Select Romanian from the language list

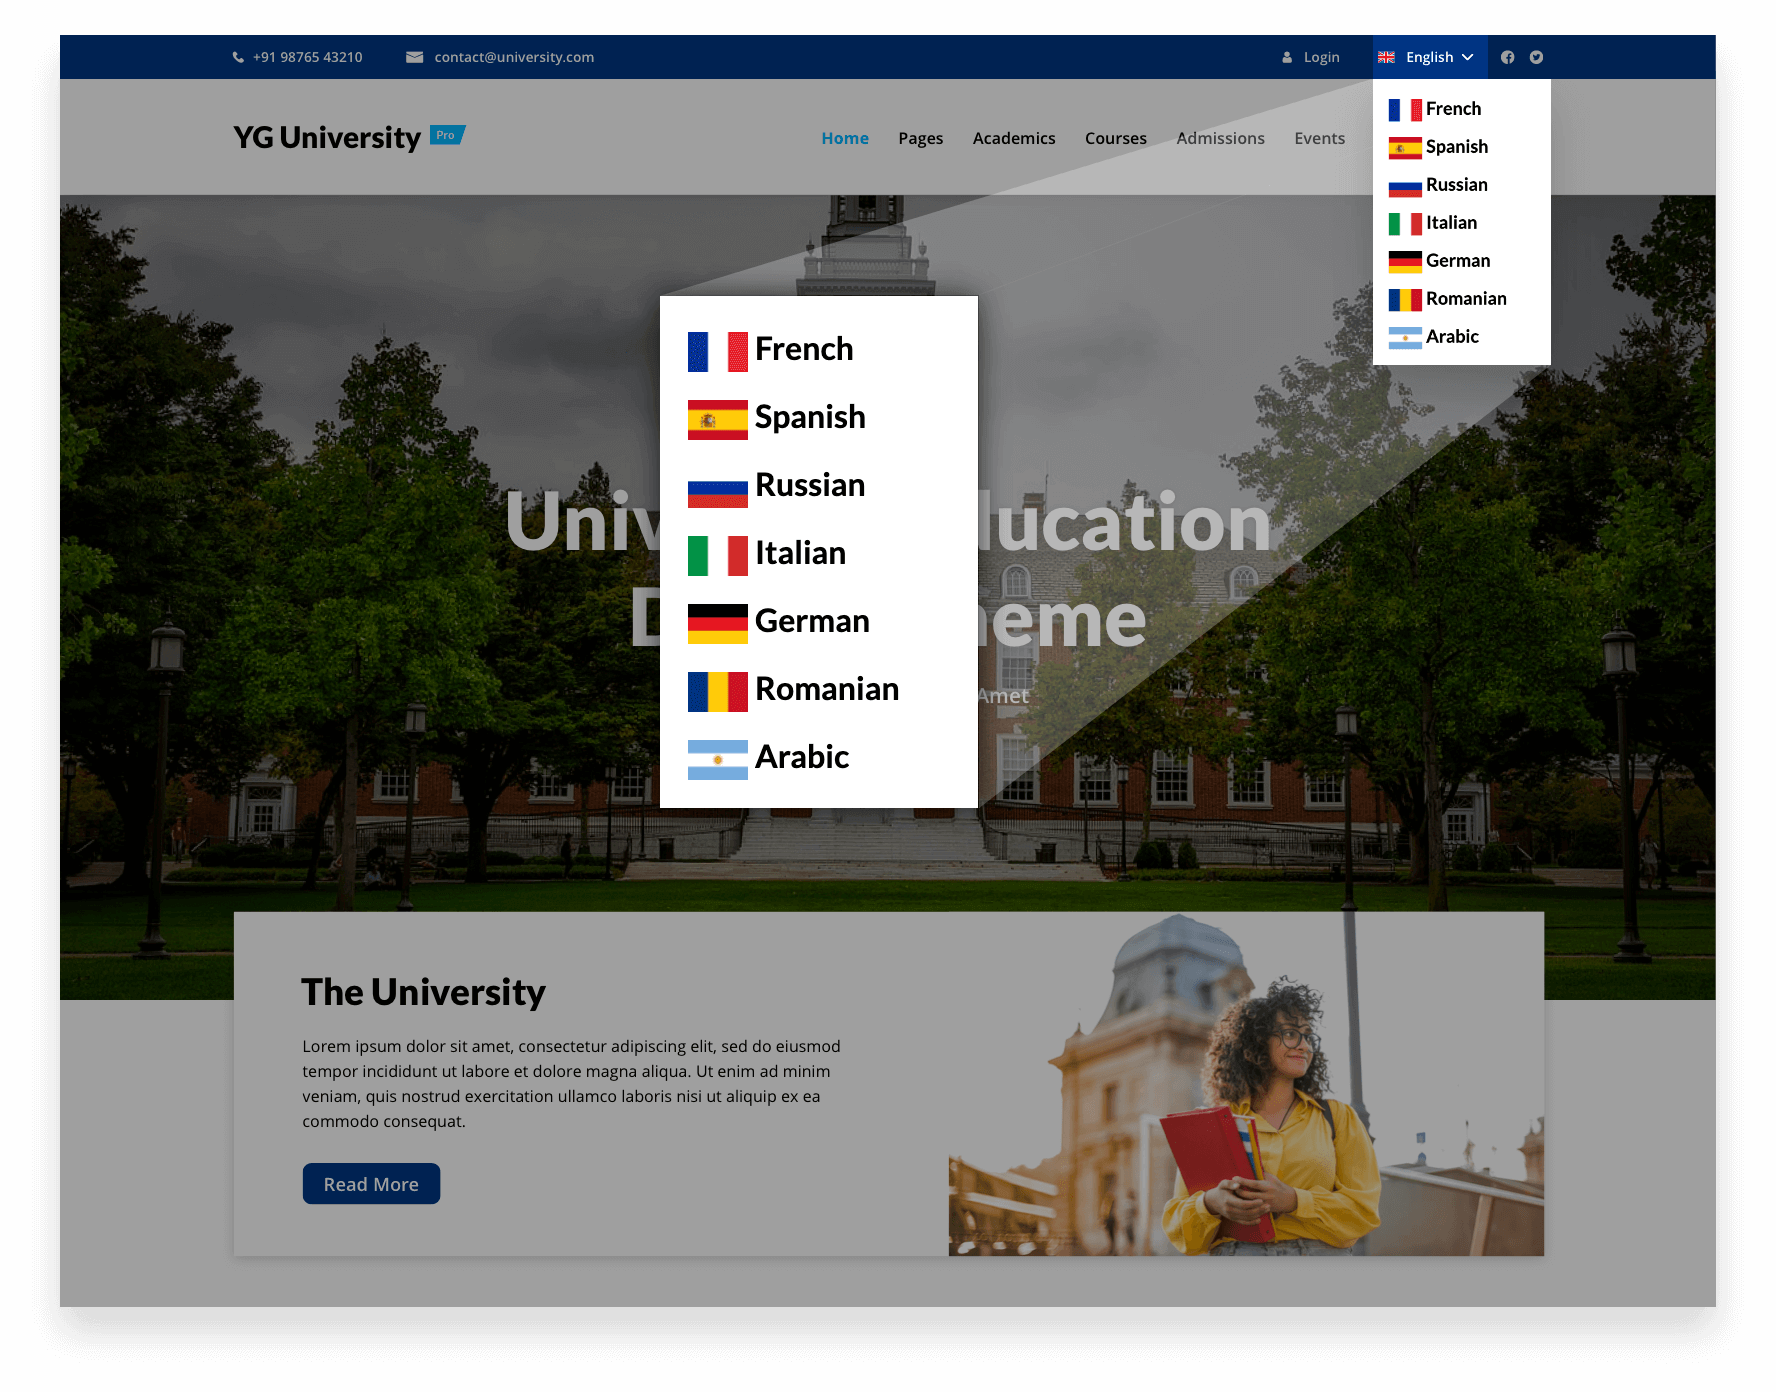pos(827,689)
